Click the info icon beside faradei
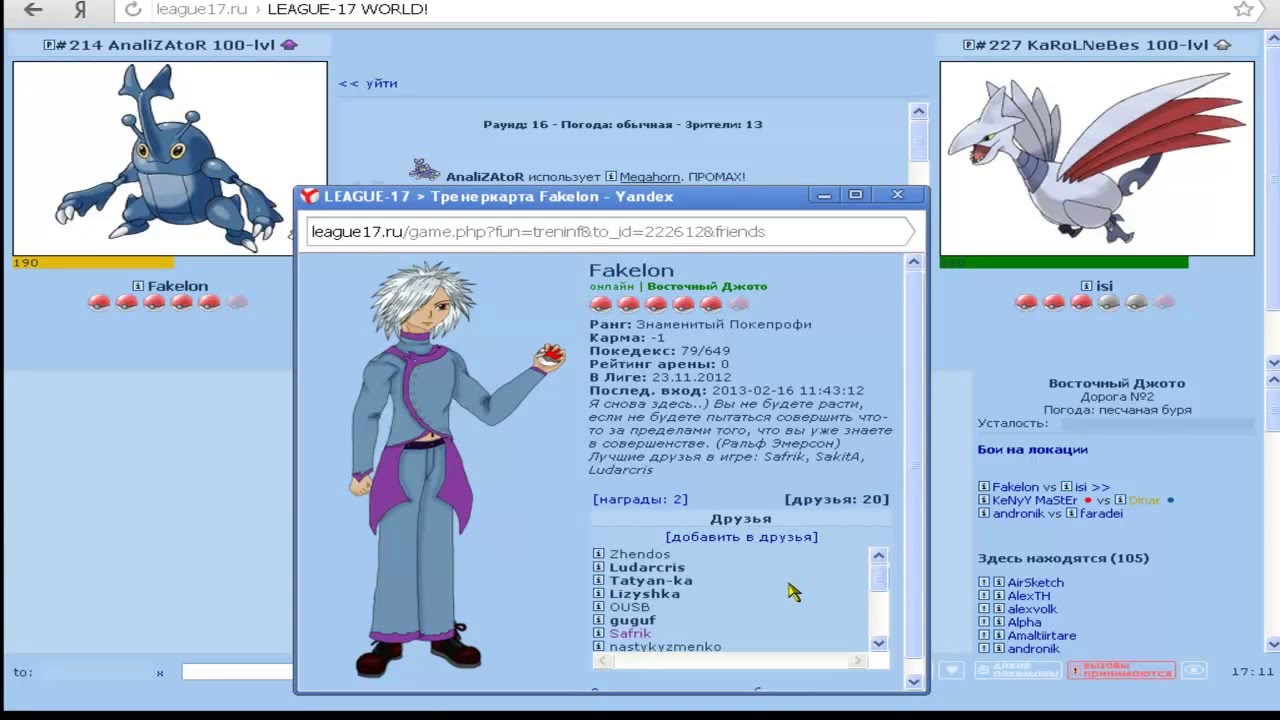1280x720 pixels. tap(1071, 513)
